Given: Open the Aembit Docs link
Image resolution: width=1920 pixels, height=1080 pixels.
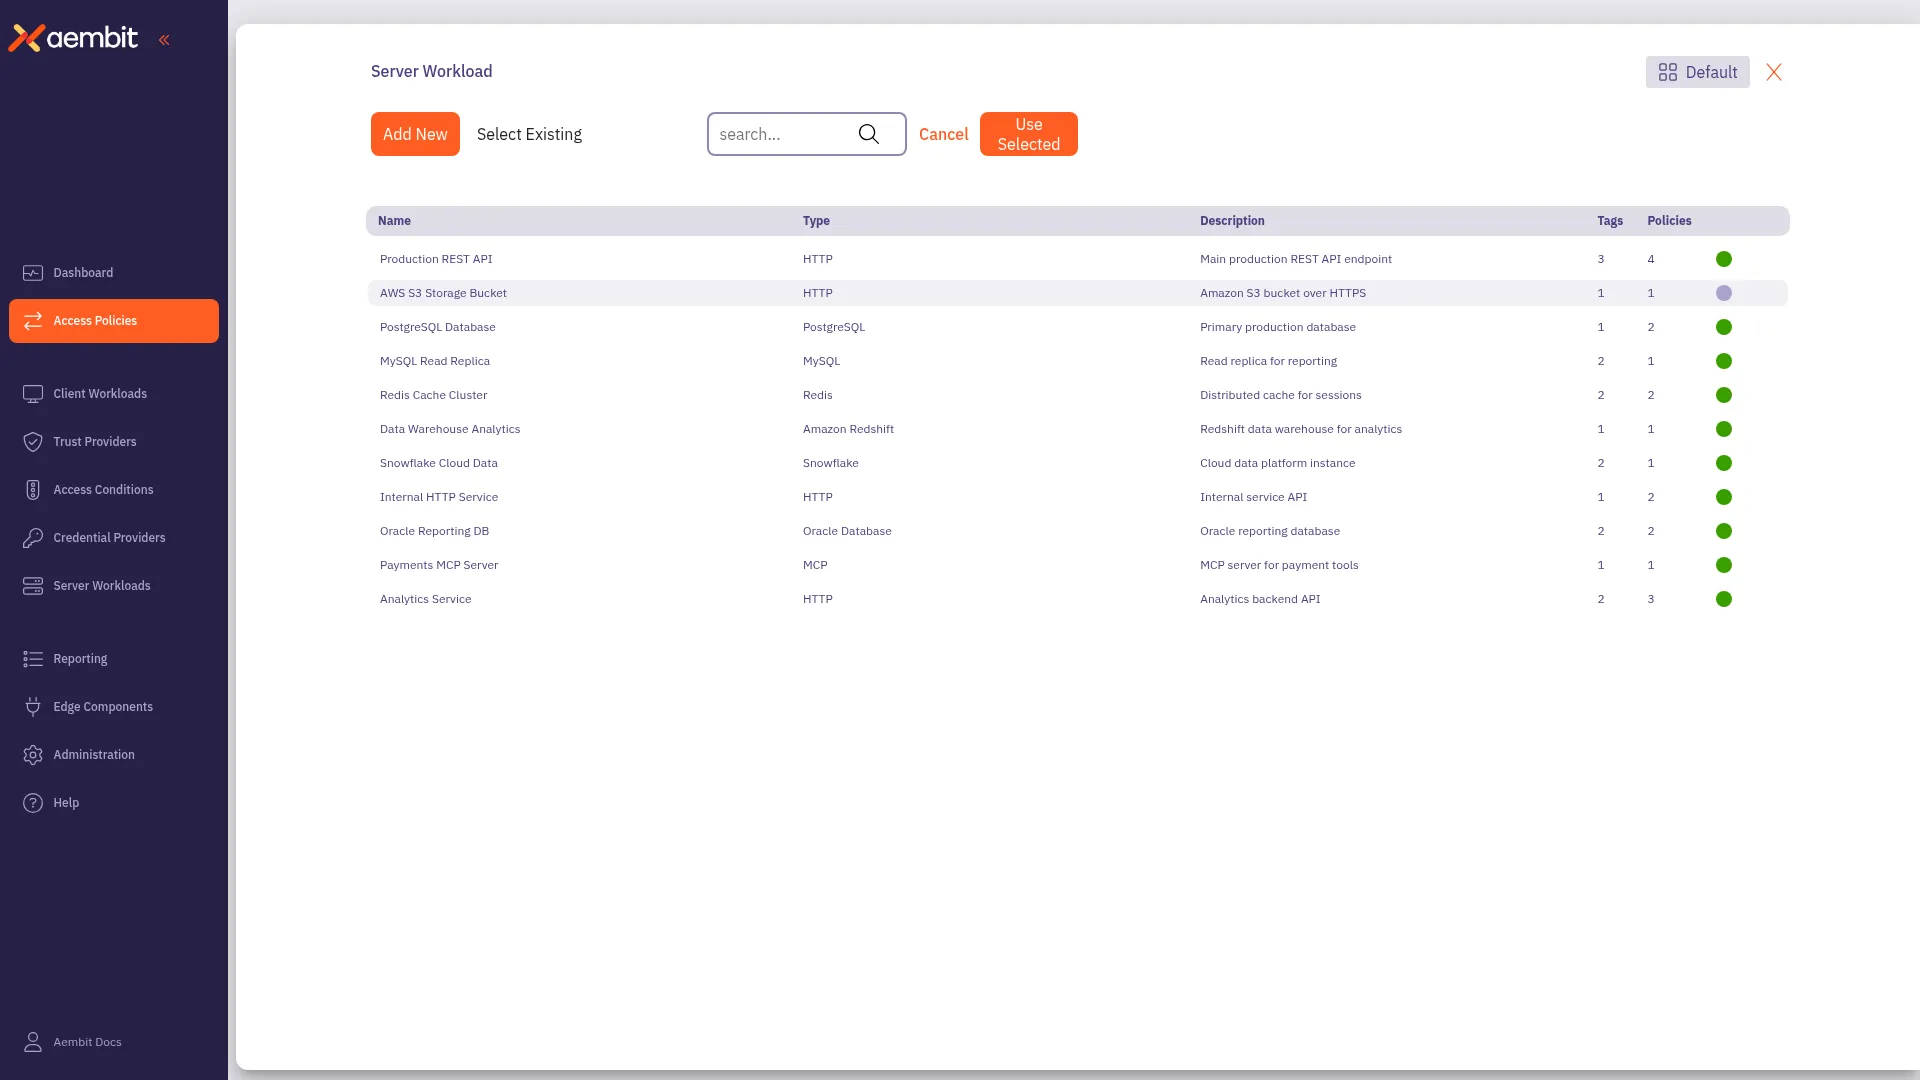Looking at the screenshot, I should (x=87, y=1042).
